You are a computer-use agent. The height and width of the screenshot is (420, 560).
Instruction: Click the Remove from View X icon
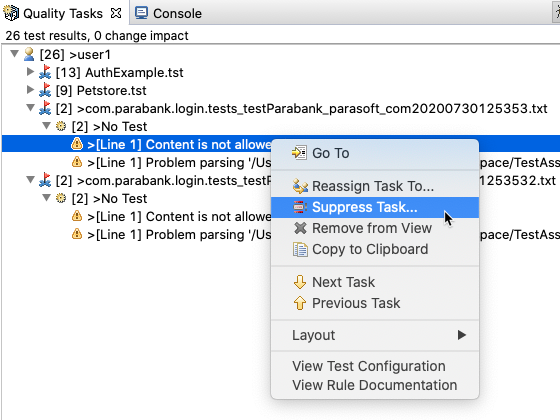click(300, 228)
